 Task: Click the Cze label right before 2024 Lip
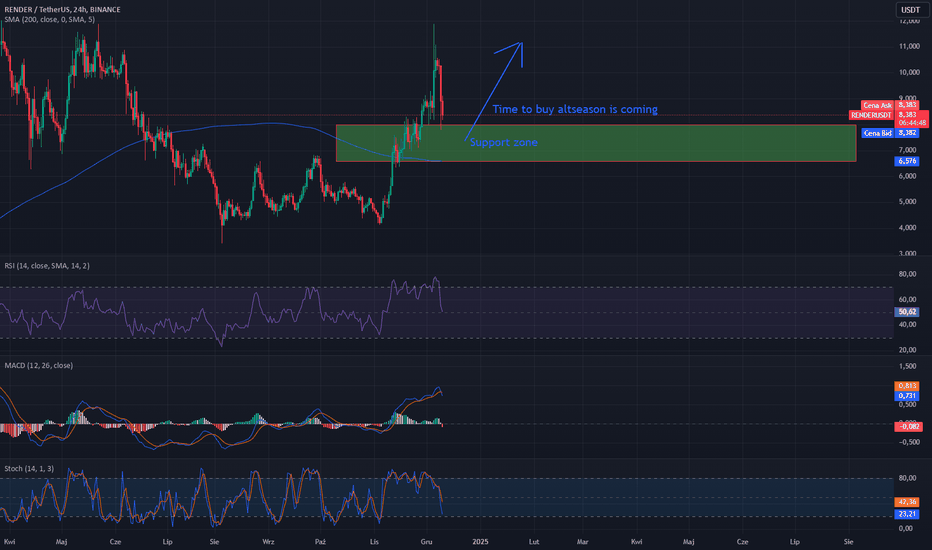point(115,542)
